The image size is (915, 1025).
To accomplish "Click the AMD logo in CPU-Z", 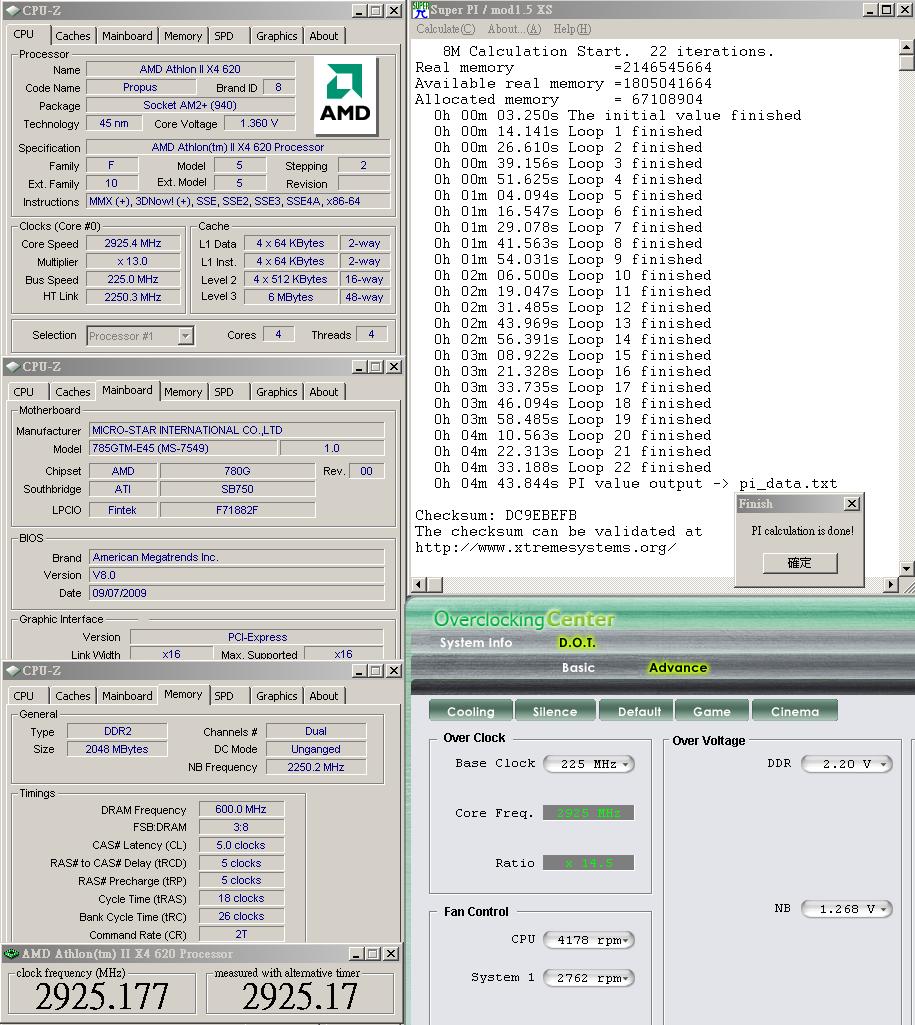I will coord(345,96).
